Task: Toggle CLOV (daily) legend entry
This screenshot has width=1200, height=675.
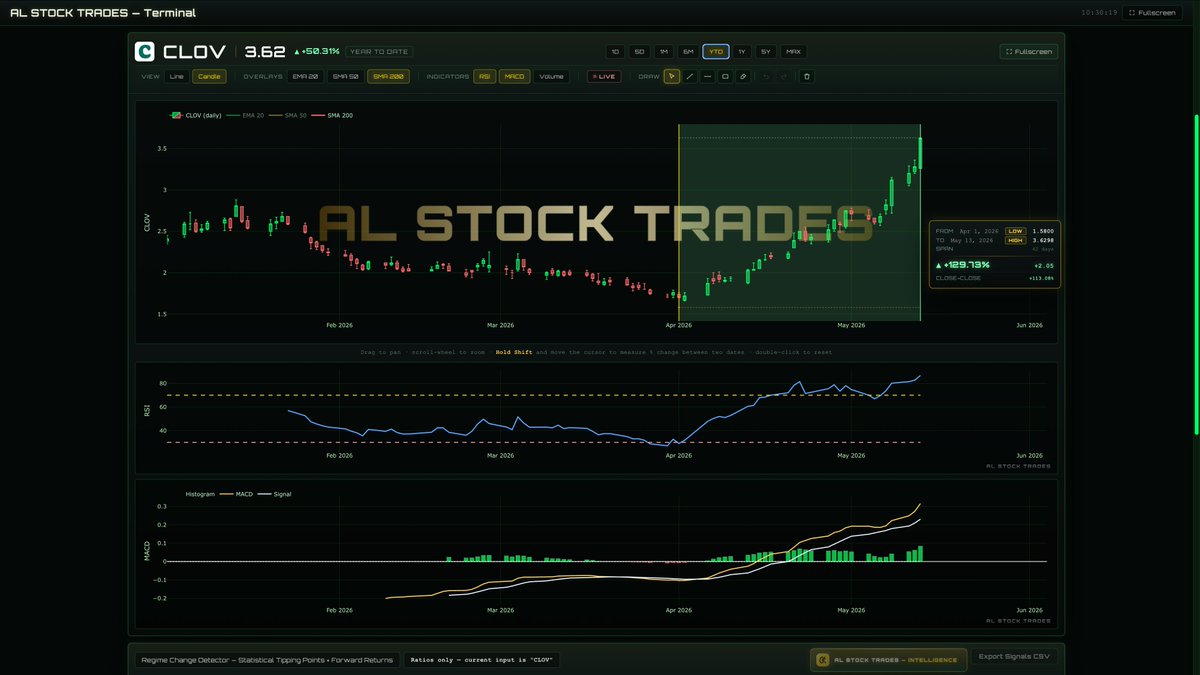Action: click(196, 115)
